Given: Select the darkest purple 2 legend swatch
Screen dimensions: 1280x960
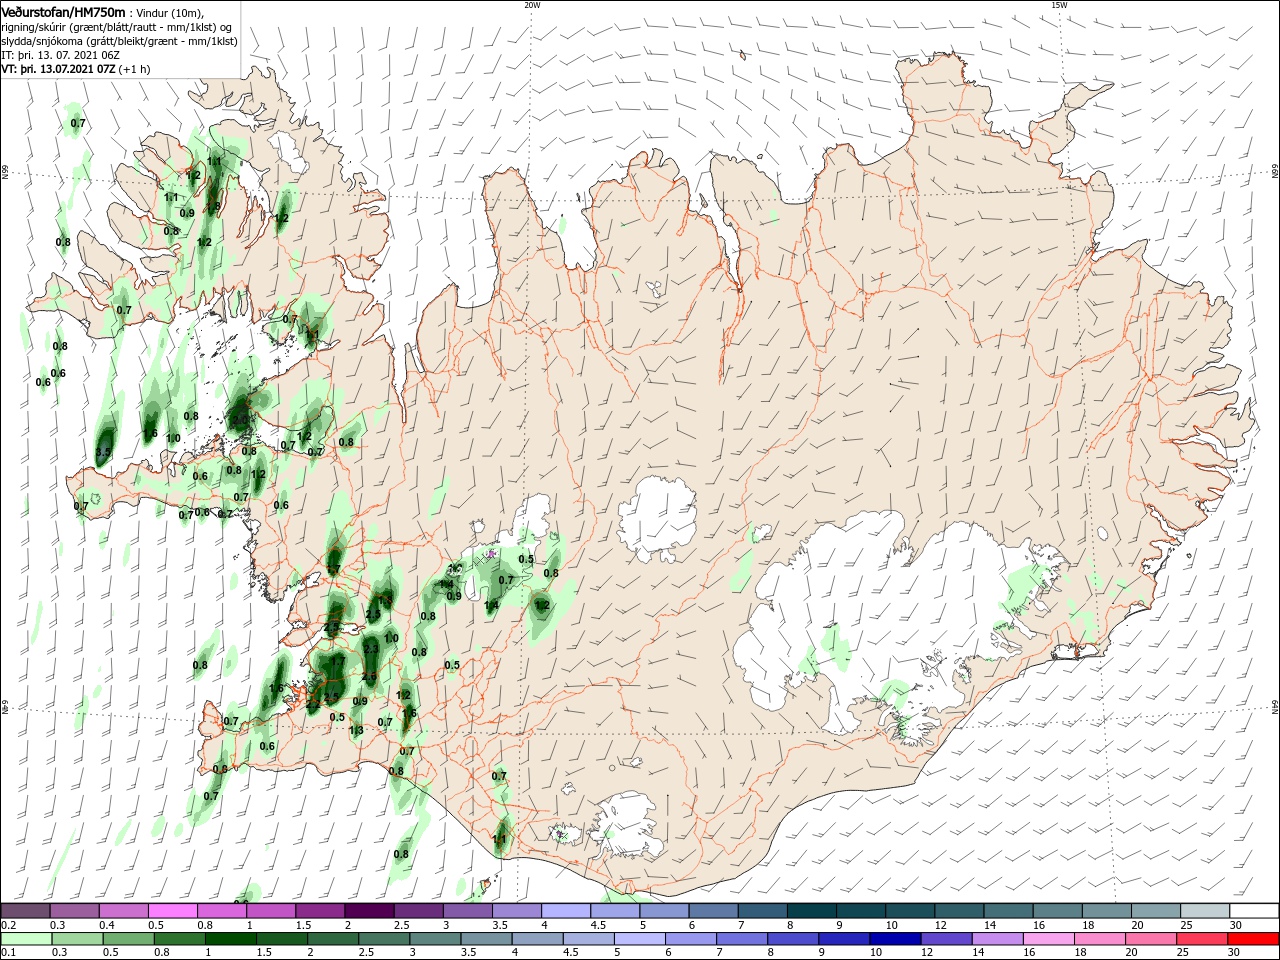Looking at the screenshot, I should 369,911.
